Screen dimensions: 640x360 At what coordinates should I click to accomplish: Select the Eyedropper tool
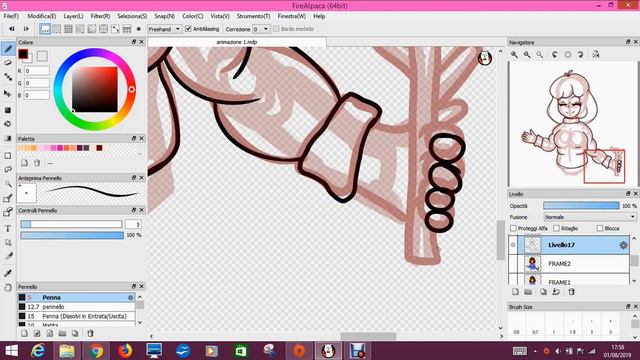pos(8,273)
